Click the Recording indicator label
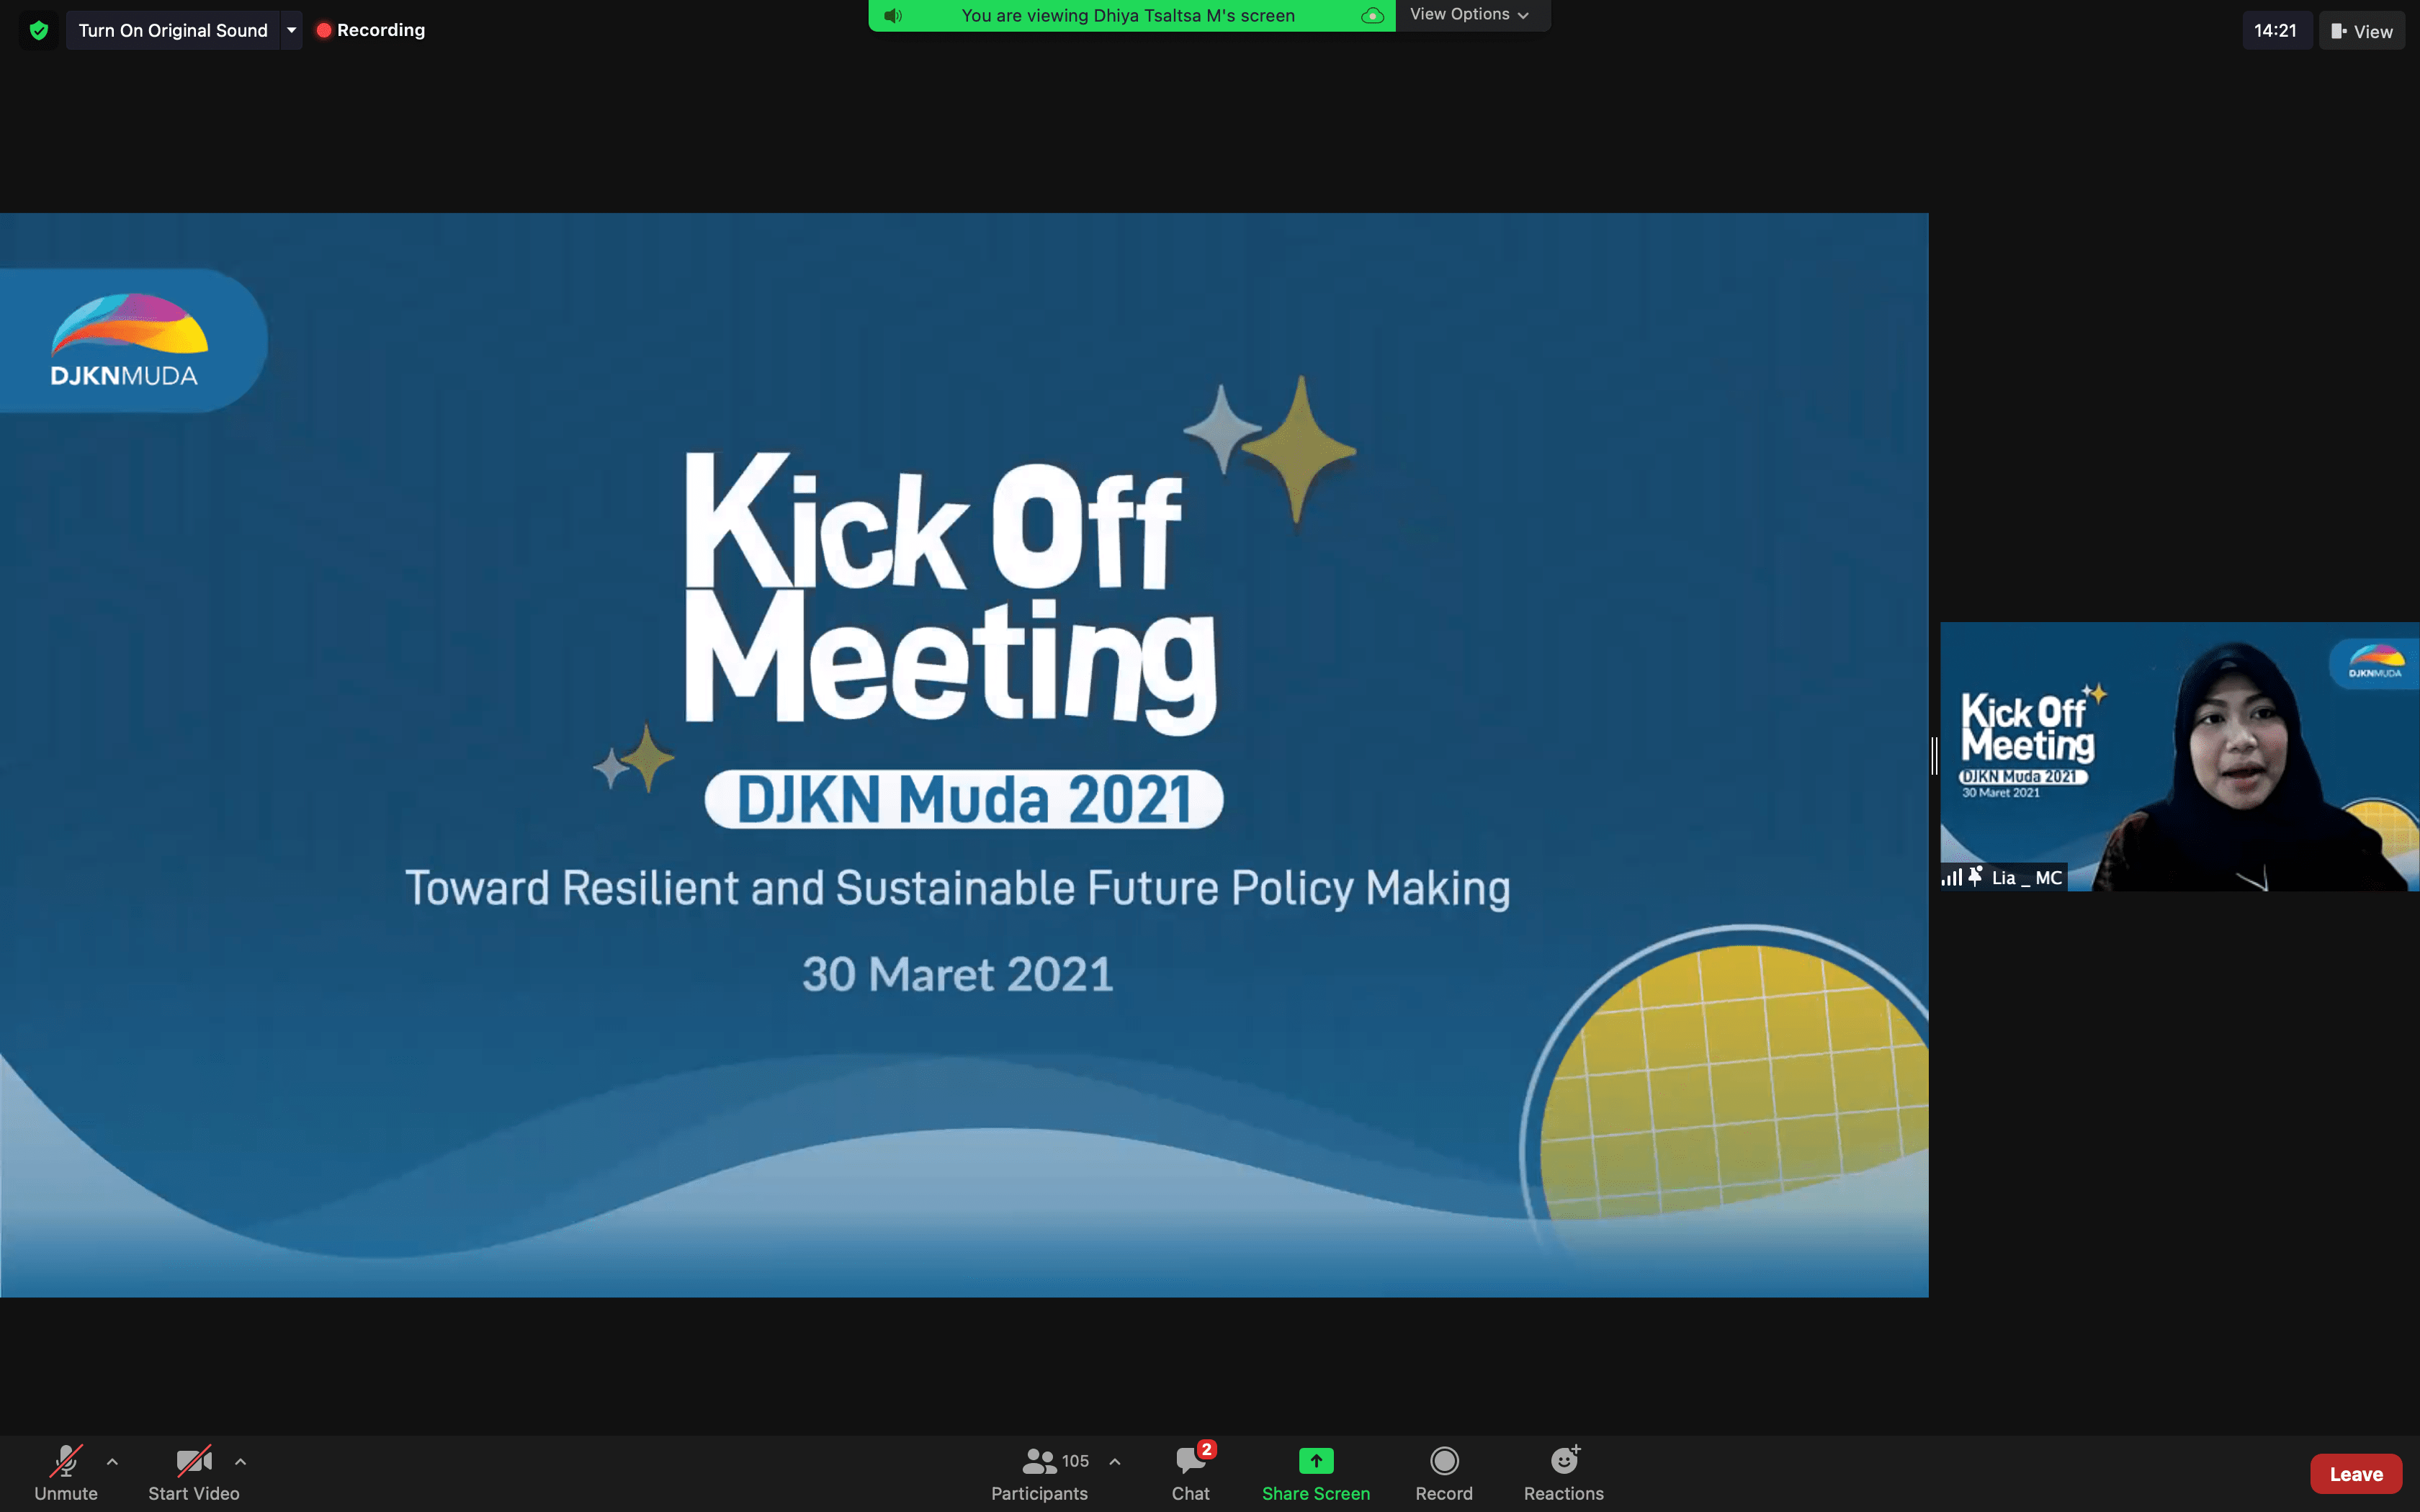 click(x=380, y=30)
